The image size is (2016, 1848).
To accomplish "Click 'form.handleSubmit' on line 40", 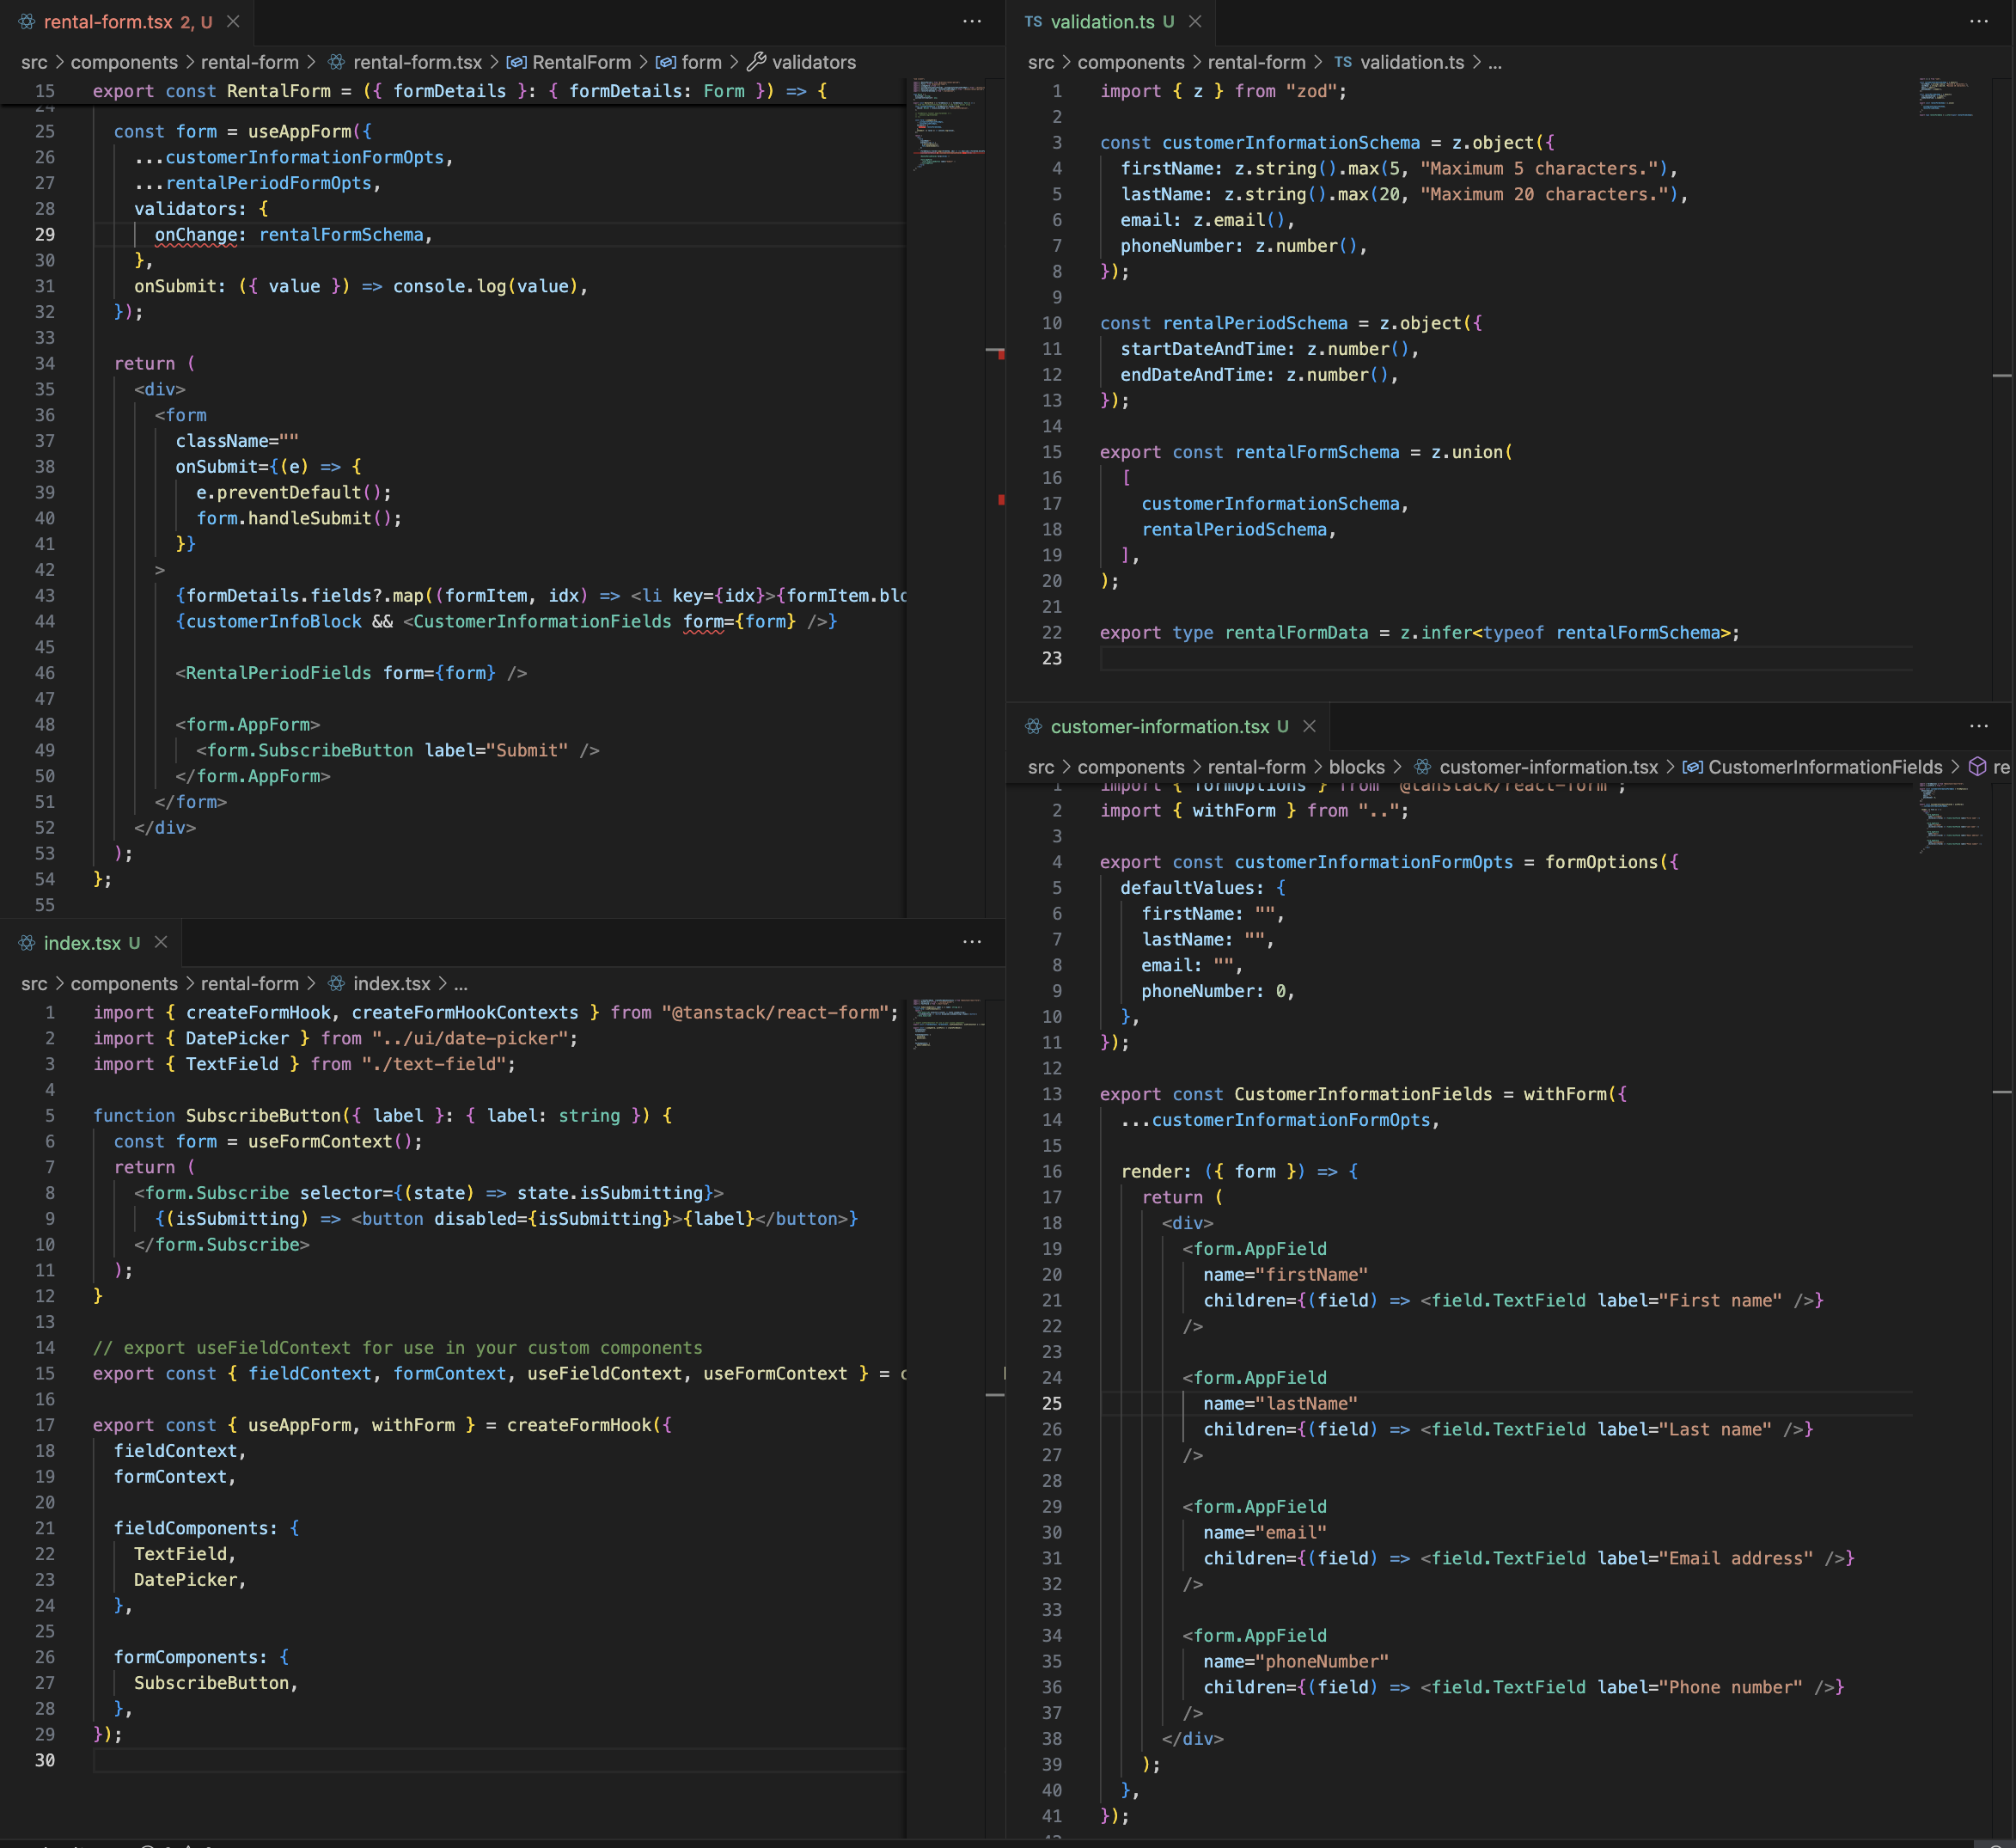I will pyautogui.click(x=284, y=518).
